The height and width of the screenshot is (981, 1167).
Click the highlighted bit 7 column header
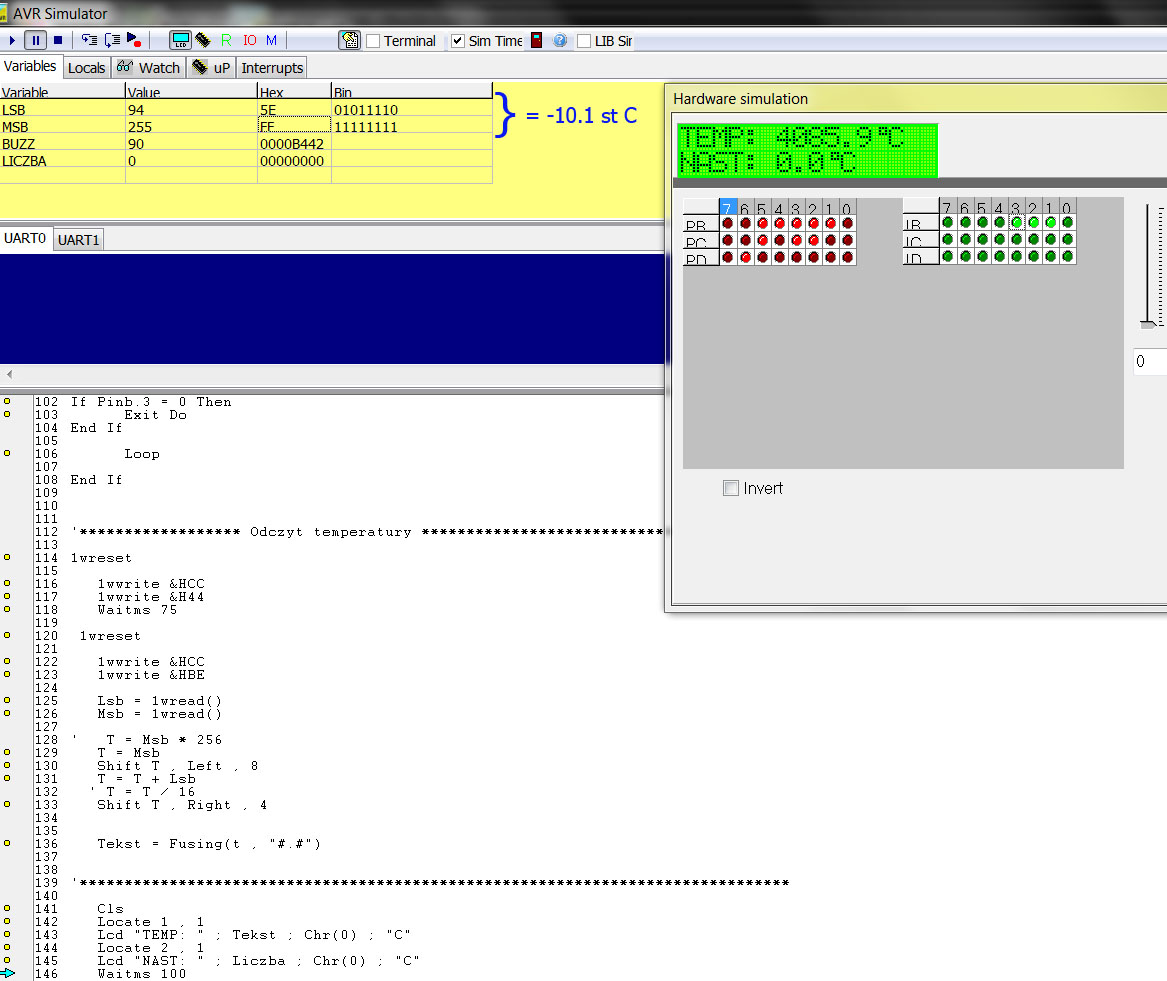728,208
